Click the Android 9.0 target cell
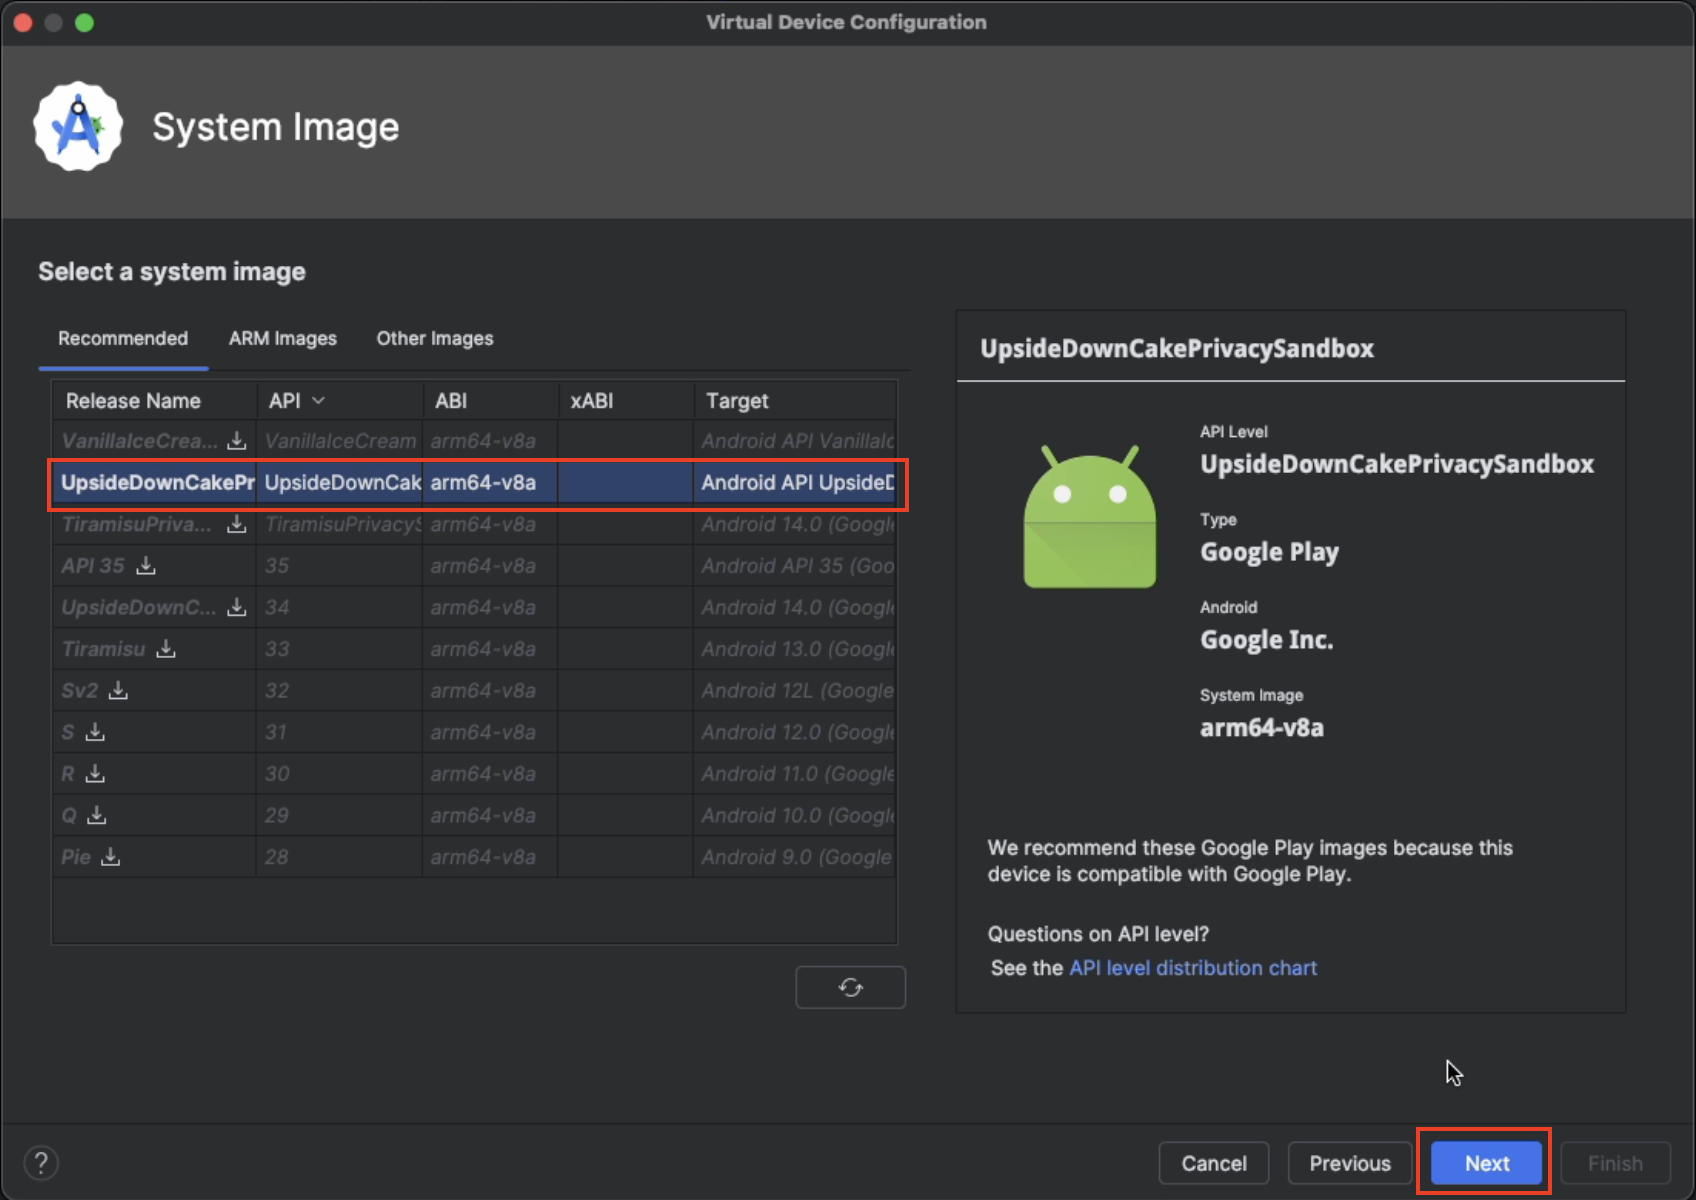 [795, 857]
